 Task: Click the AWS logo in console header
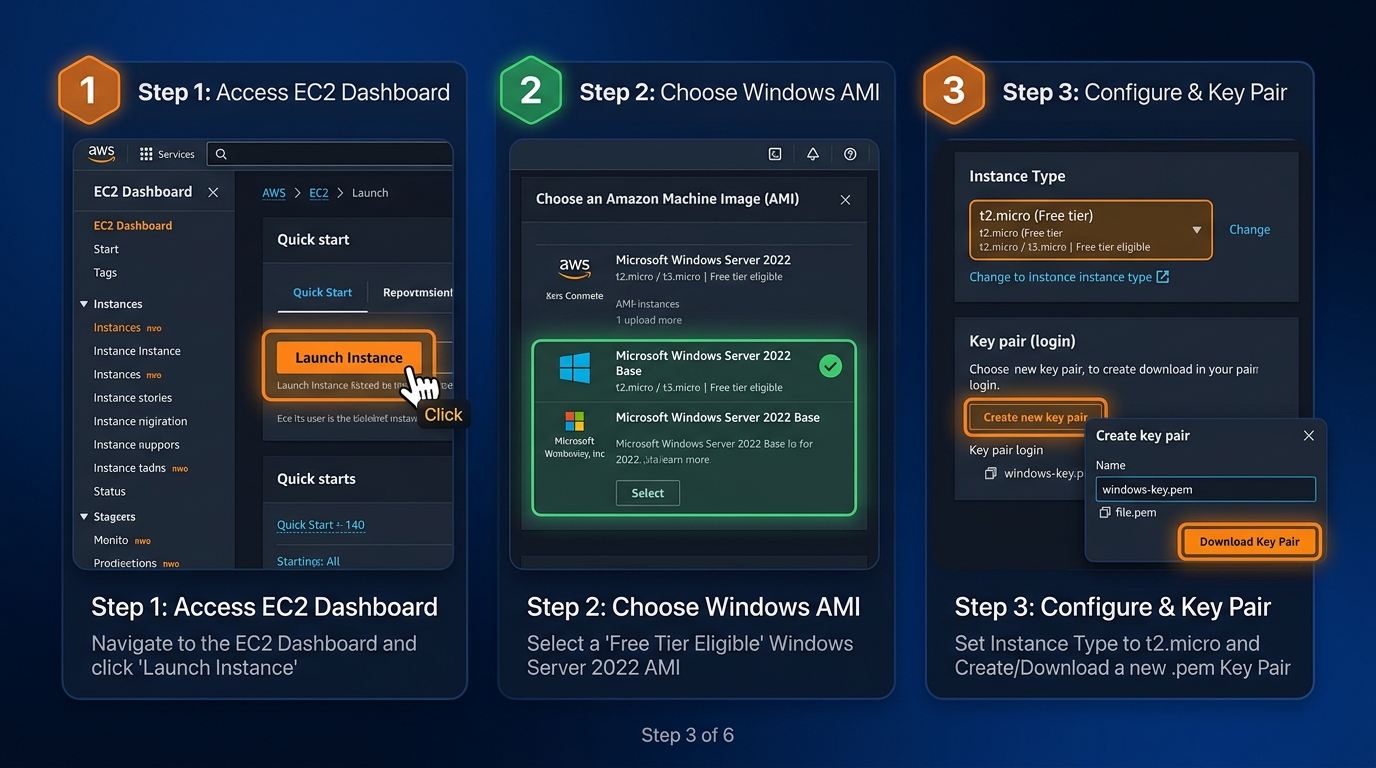tap(101, 153)
